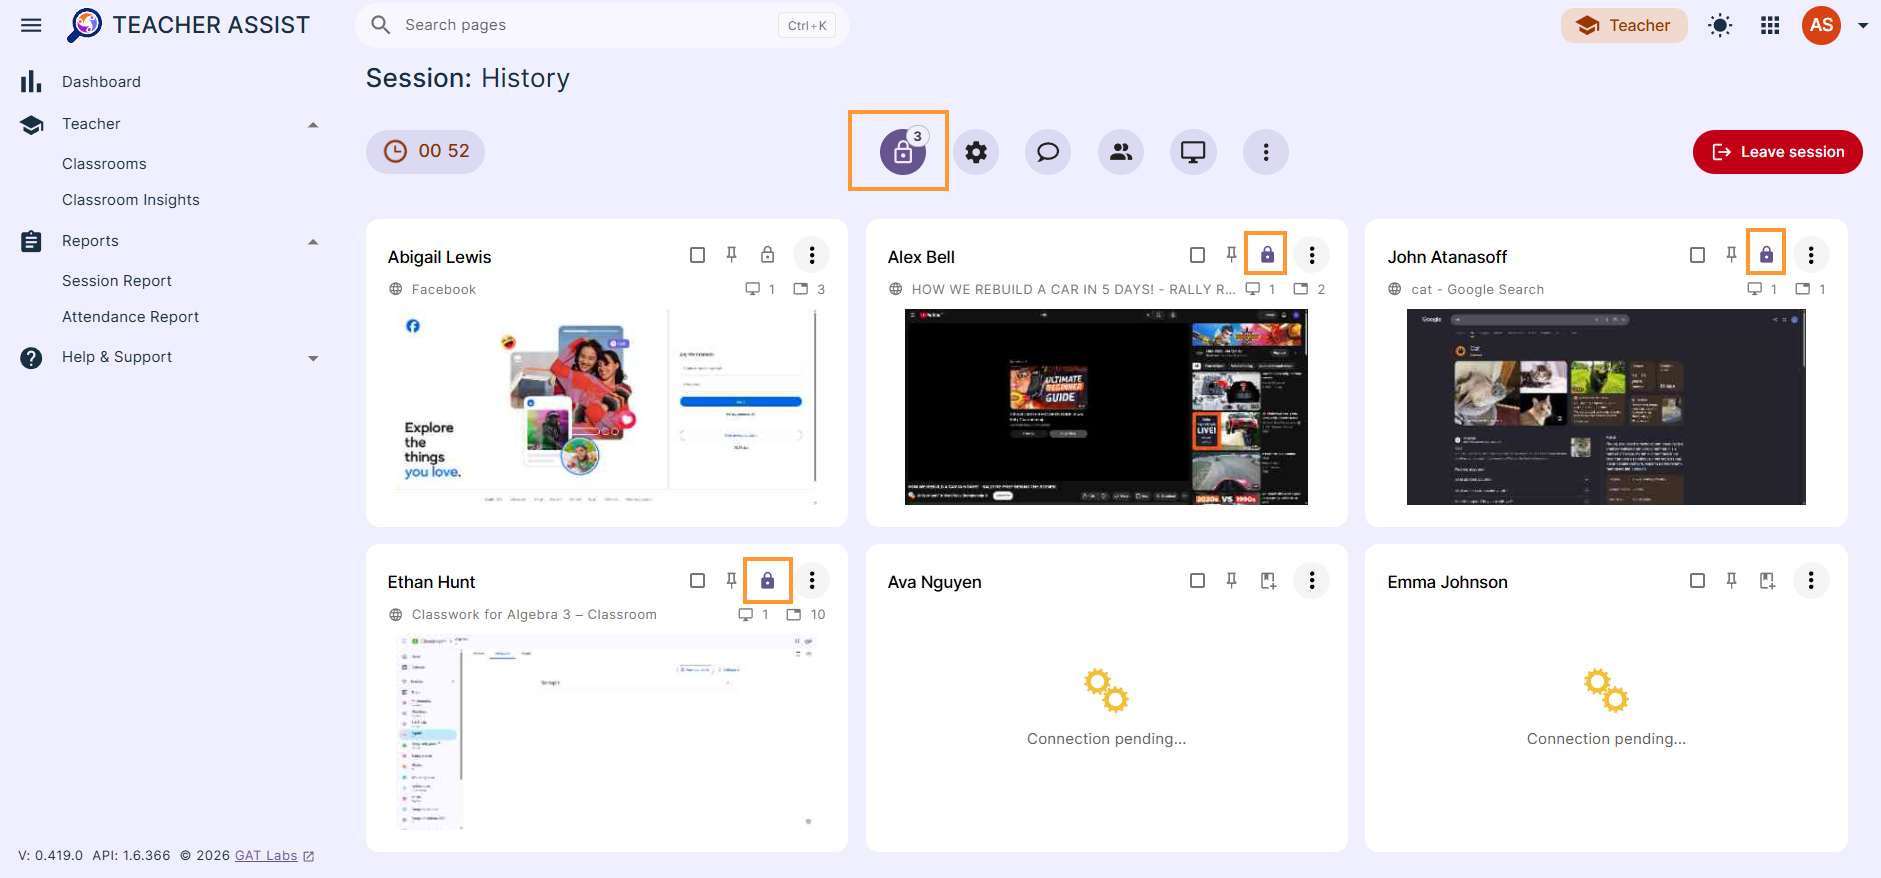Select Ava Nguyen checkbox
The height and width of the screenshot is (878, 1881).
pyautogui.click(x=1197, y=580)
